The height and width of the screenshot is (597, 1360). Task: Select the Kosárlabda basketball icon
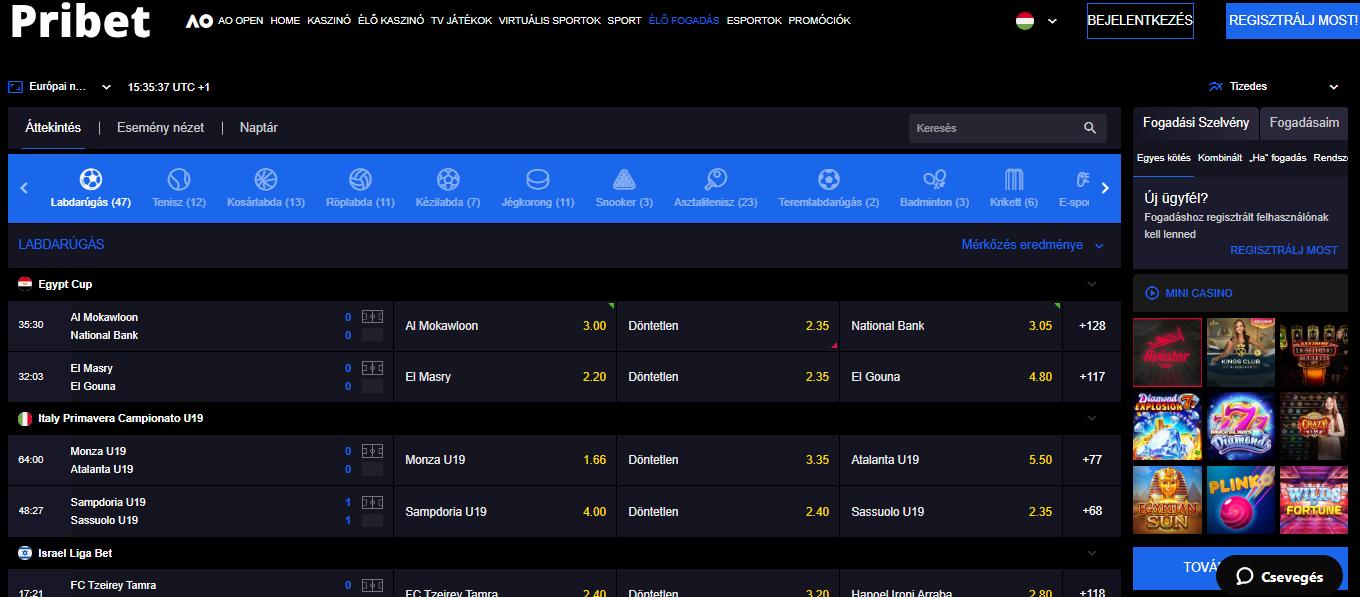265,179
